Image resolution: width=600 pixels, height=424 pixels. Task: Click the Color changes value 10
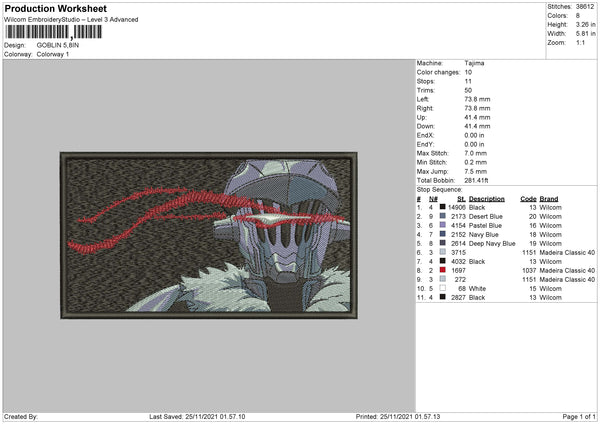pos(468,72)
